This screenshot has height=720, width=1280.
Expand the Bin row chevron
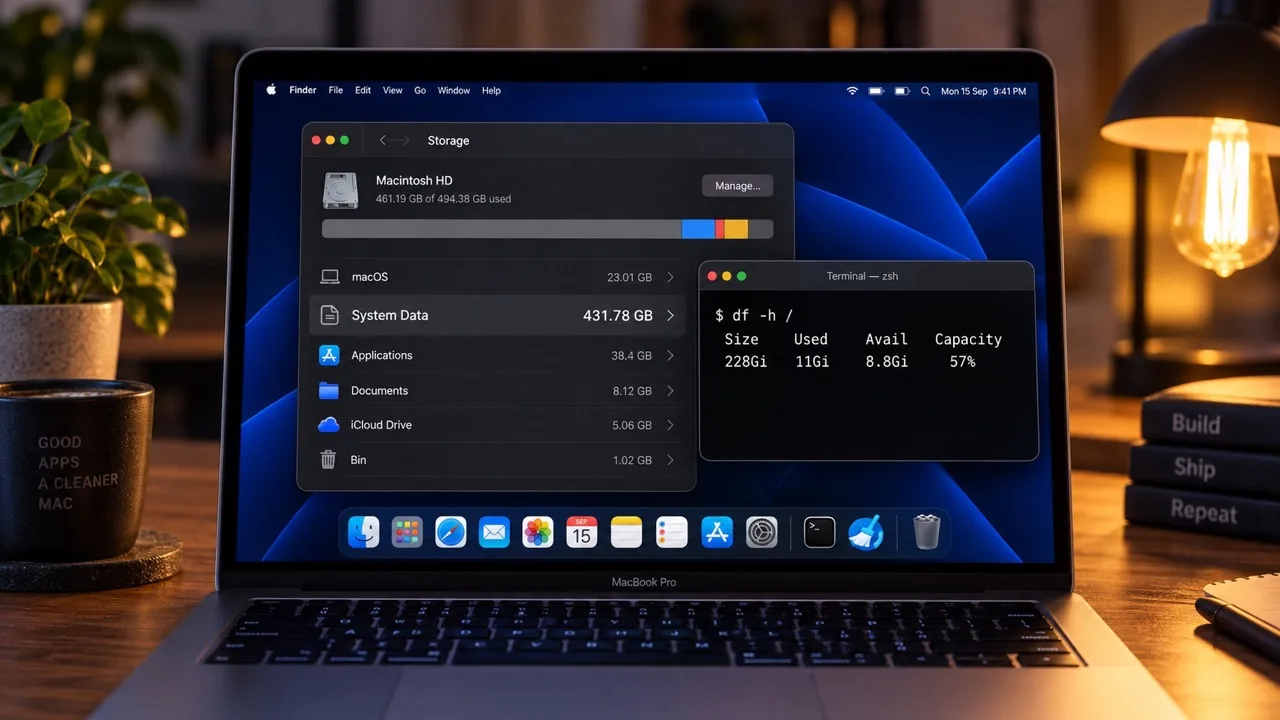670,460
